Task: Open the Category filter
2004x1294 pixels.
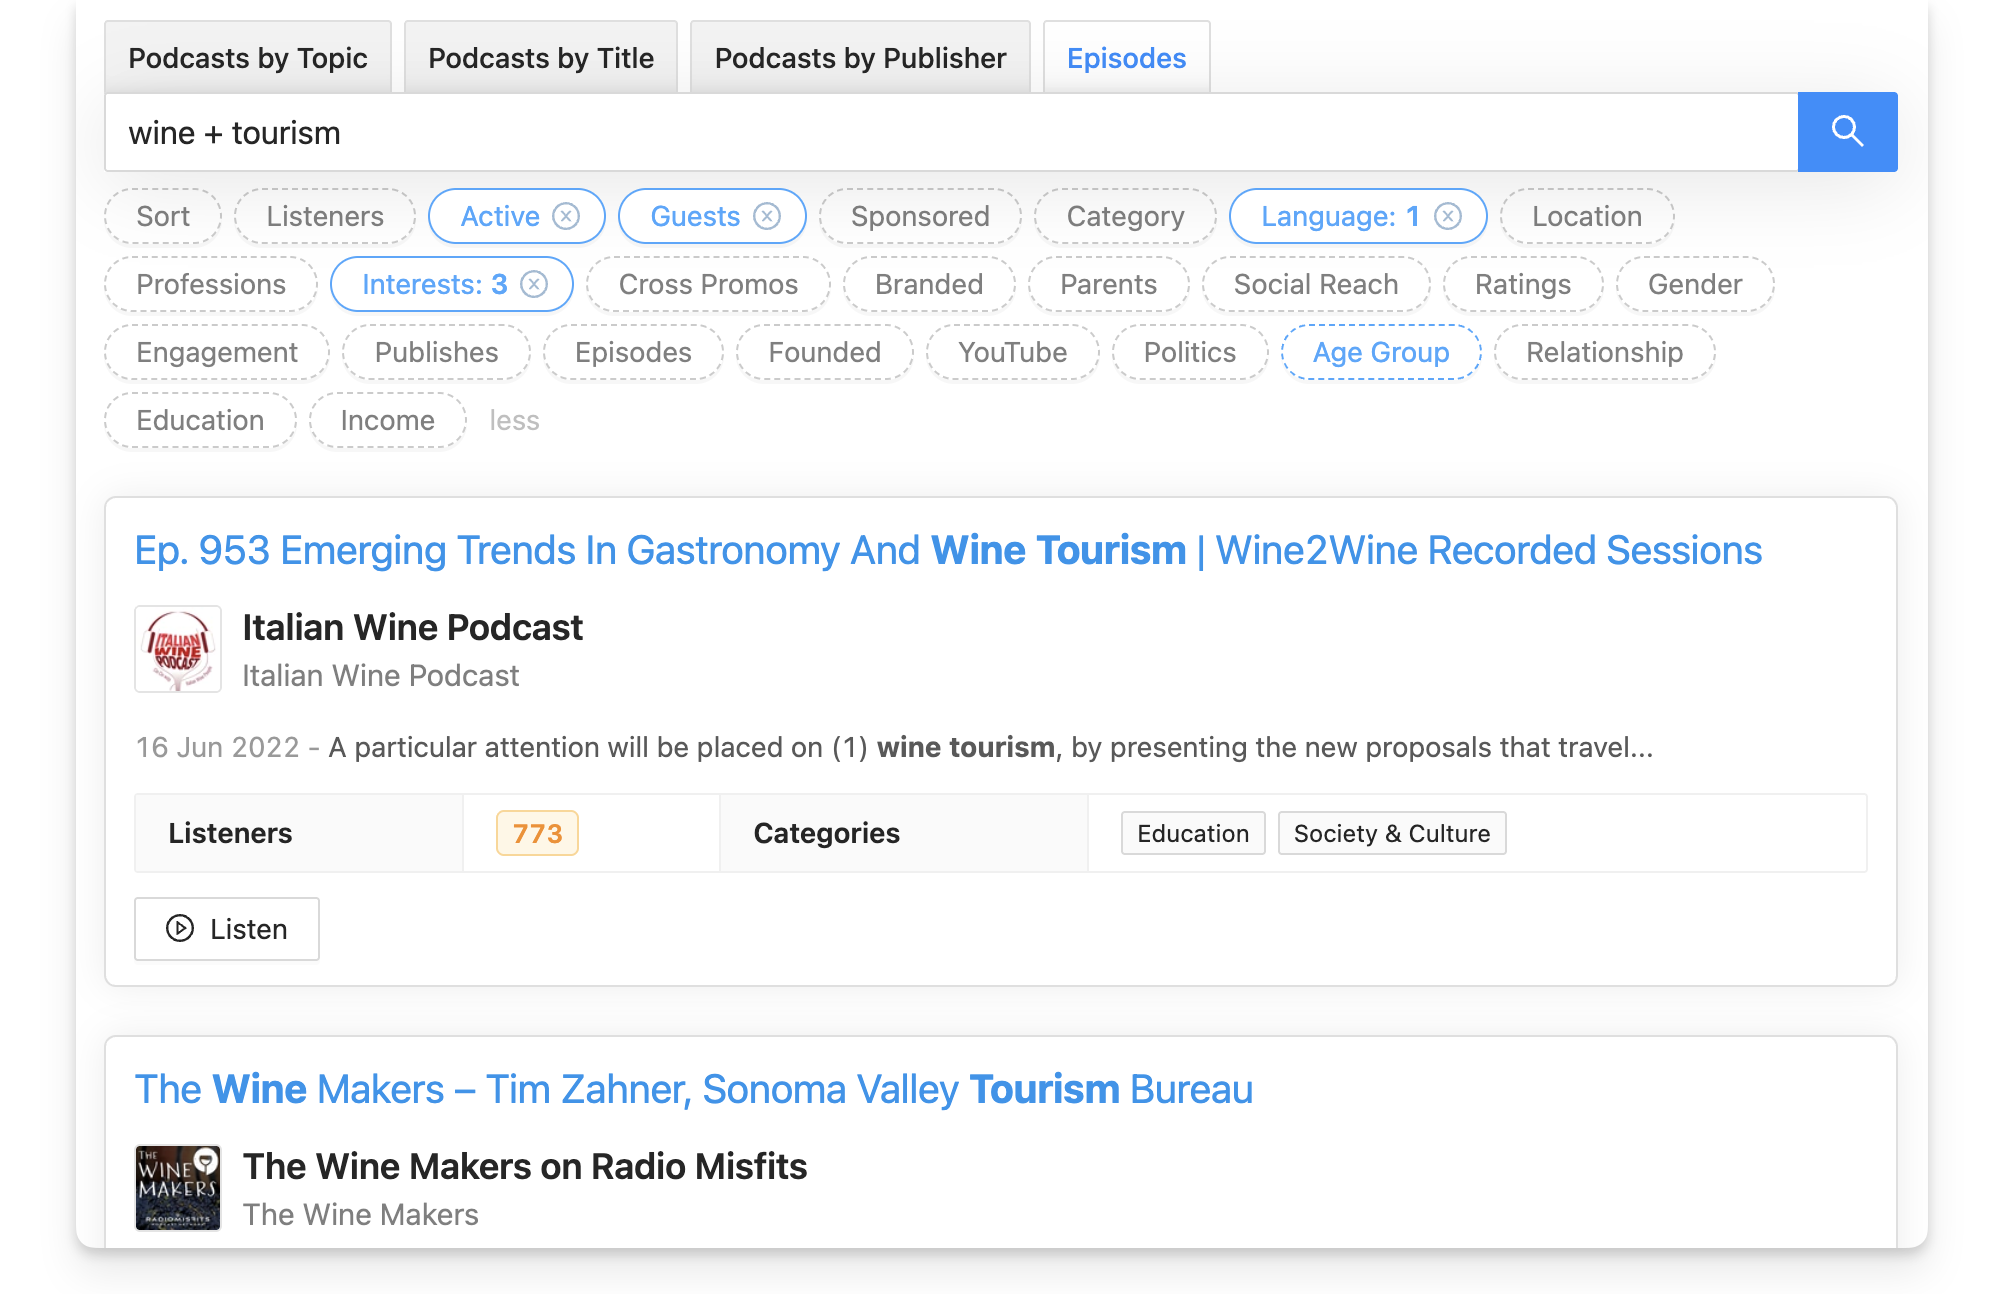Action: pyautogui.click(x=1124, y=216)
